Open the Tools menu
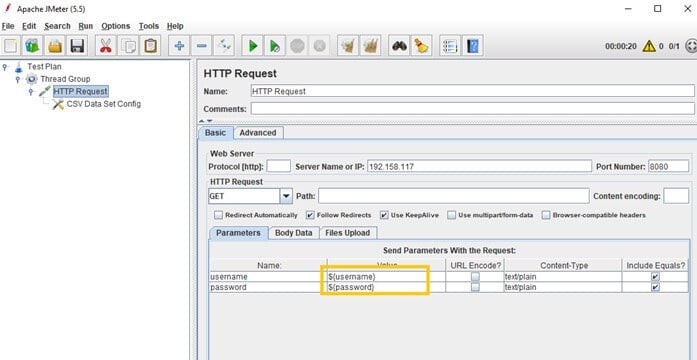This screenshot has height=360, width=697. point(148,26)
